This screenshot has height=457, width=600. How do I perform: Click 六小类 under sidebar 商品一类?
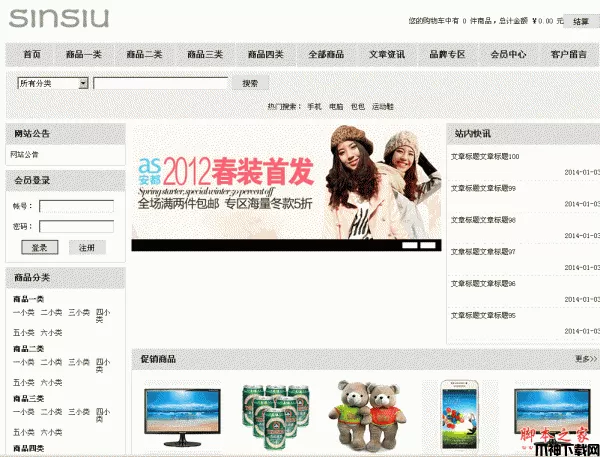(51, 333)
